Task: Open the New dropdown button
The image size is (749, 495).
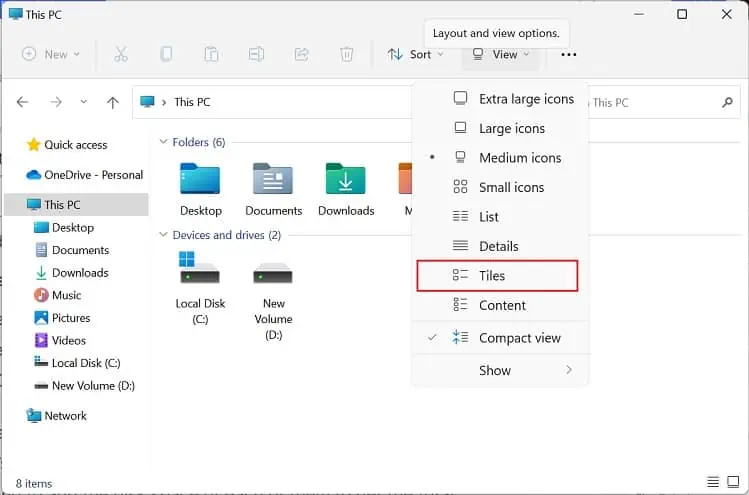Action: [x=51, y=54]
